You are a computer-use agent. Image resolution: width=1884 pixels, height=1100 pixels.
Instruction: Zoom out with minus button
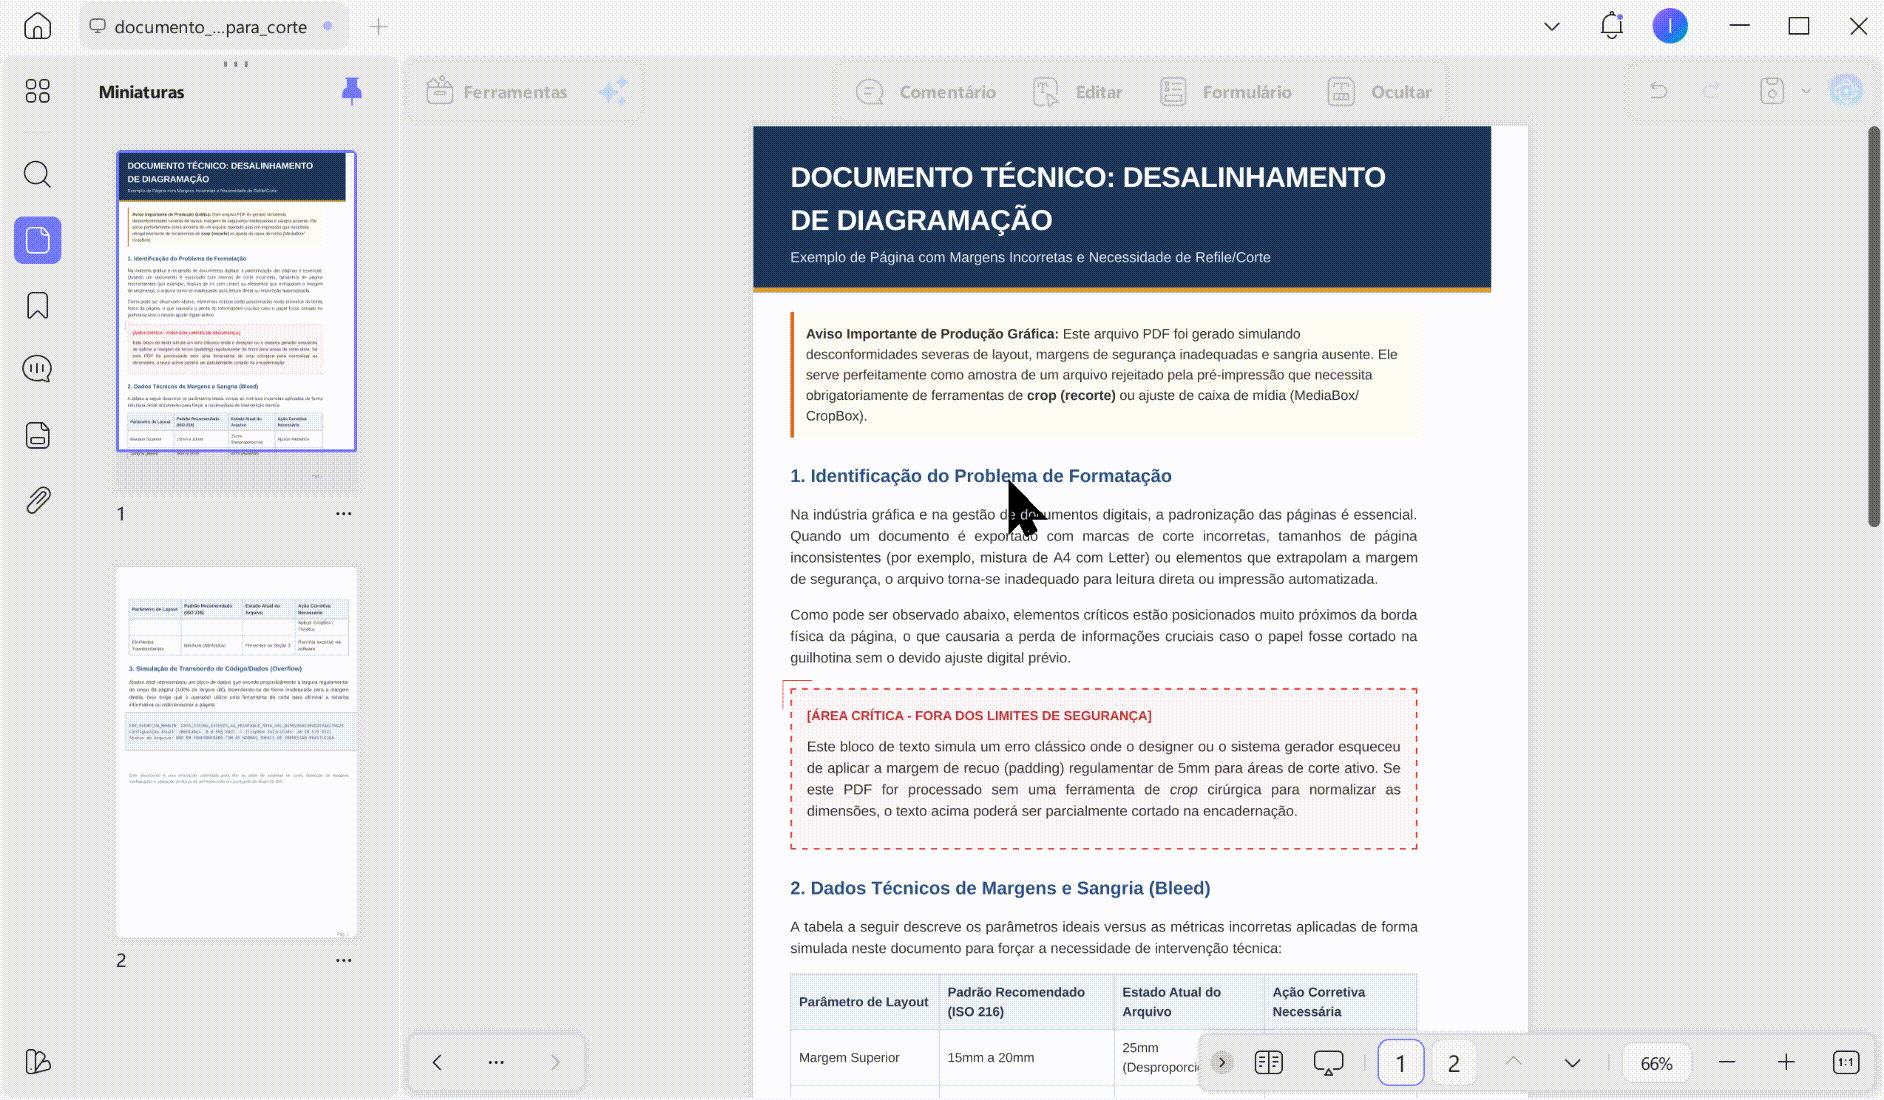point(1727,1062)
